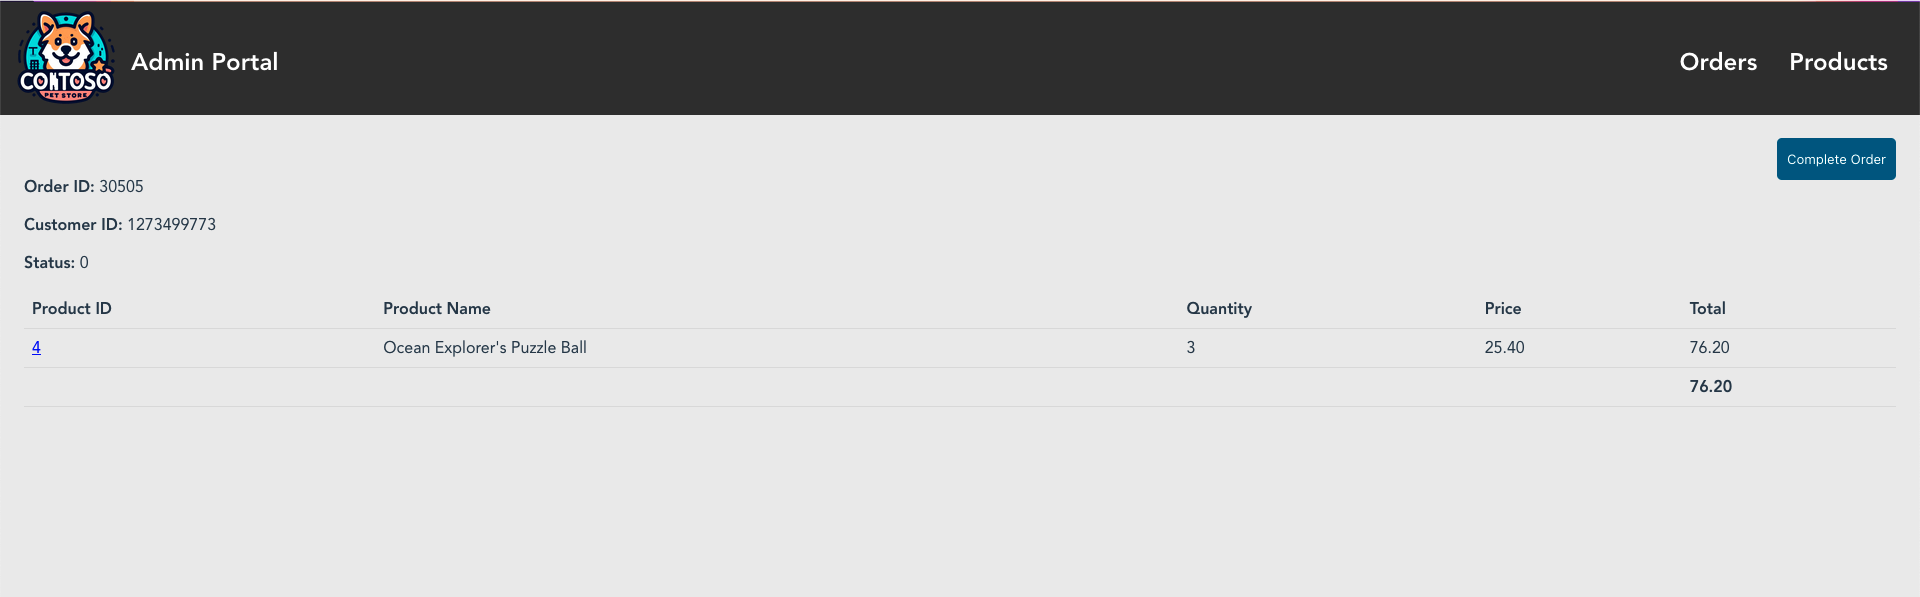Open product details via Product ID 4 link

tap(36, 347)
